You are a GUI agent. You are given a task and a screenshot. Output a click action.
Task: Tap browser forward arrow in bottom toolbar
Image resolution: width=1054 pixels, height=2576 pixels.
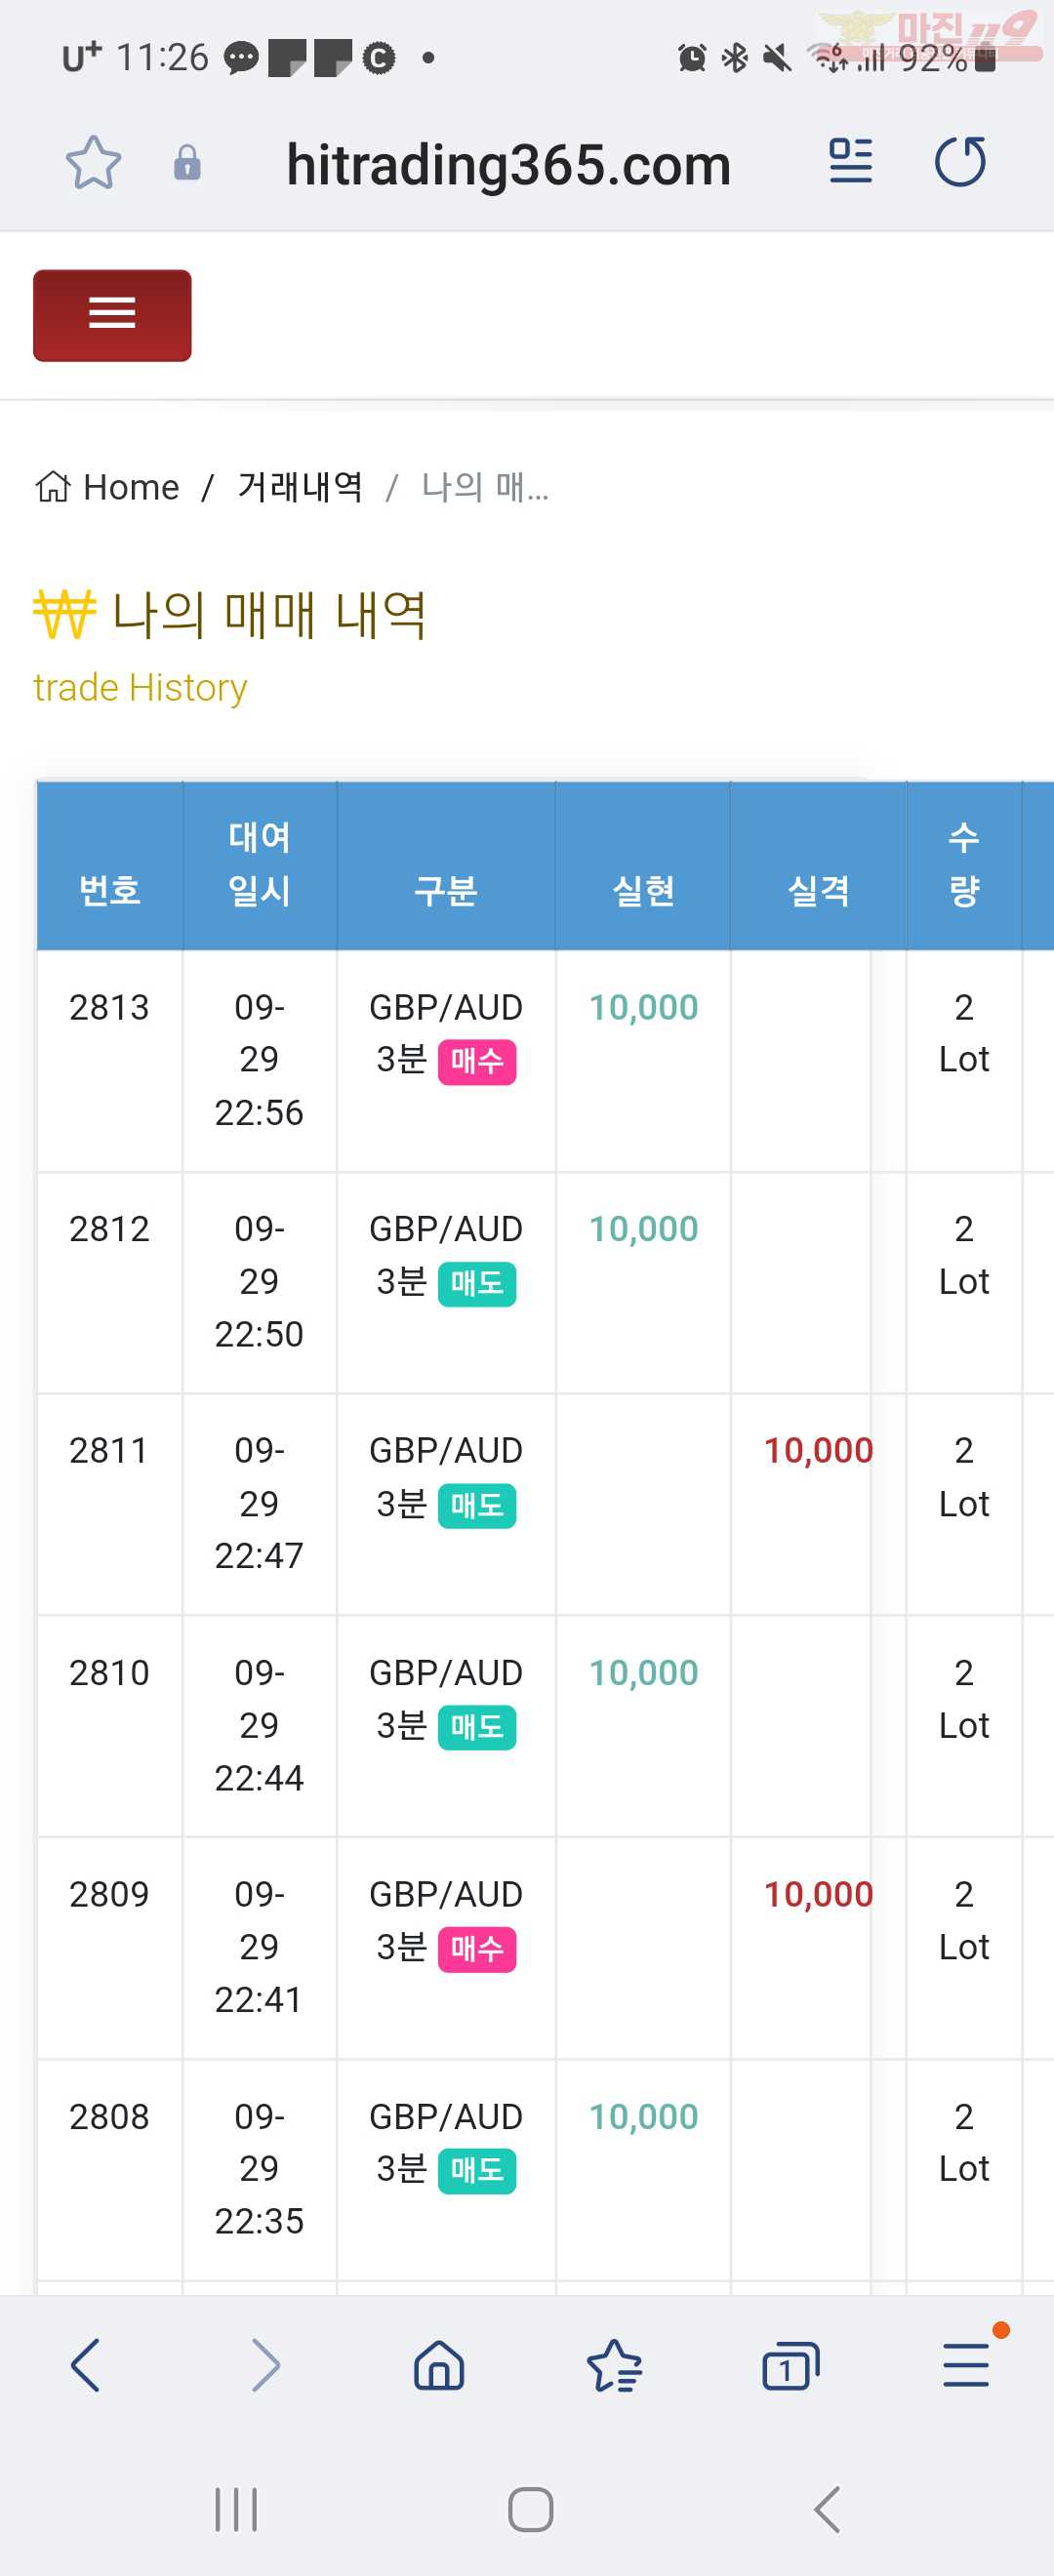click(x=264, y=2365)
